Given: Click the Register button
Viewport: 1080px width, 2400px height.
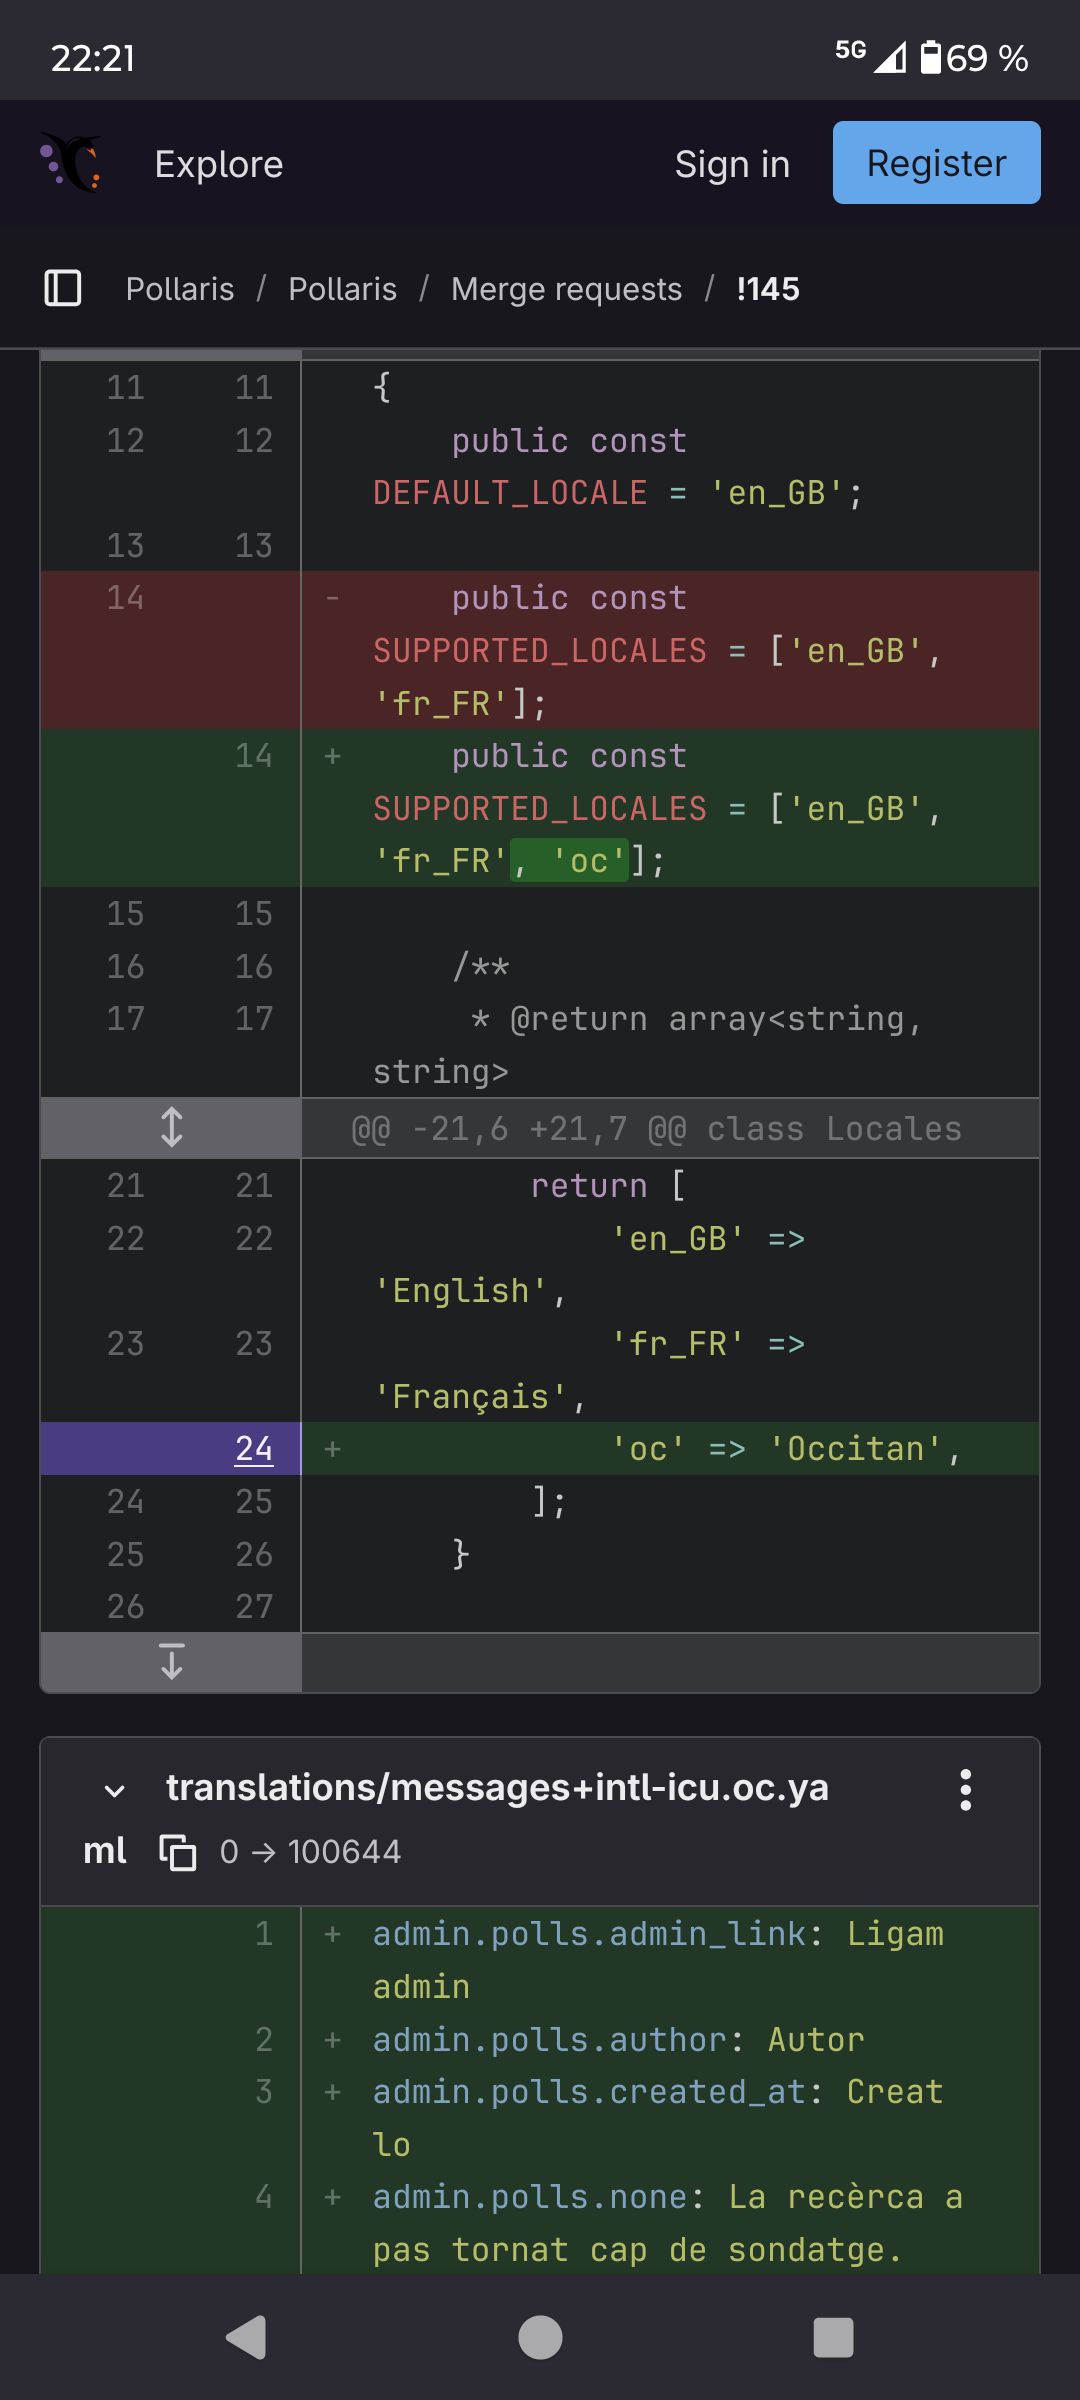Looking at the screenshot, I should (x=936, y=163).
